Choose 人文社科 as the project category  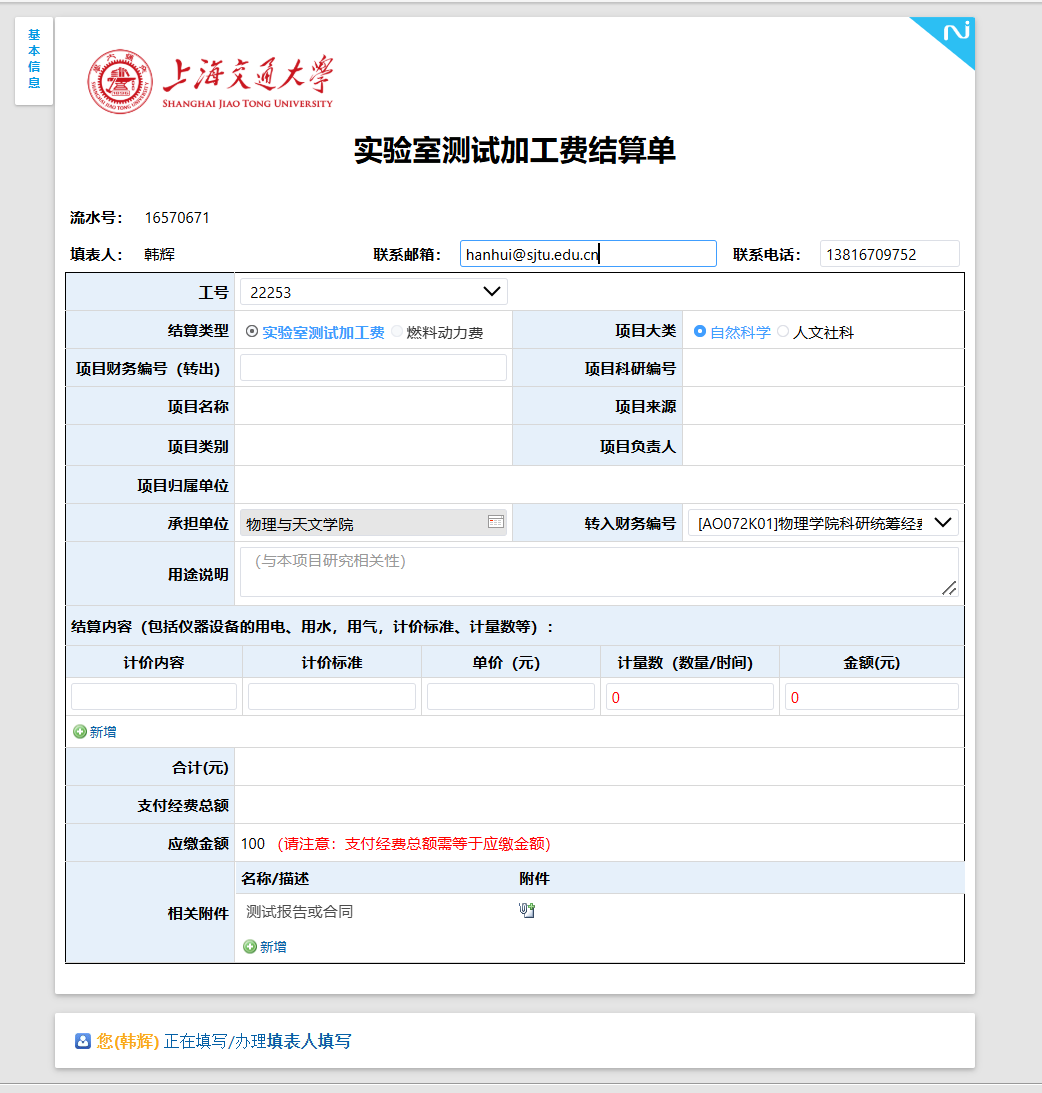783,332
